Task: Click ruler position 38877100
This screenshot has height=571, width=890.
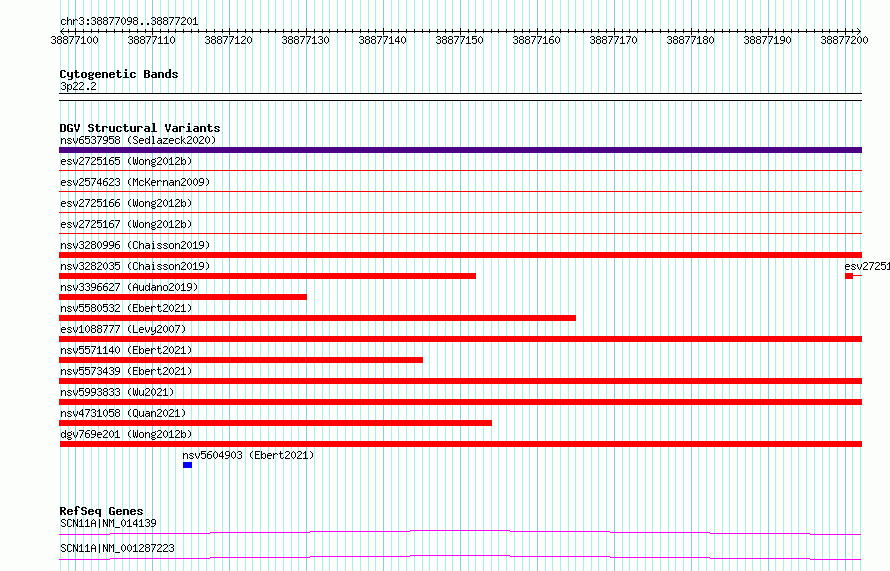Action: pyautogui.click(x=74, y=40)
